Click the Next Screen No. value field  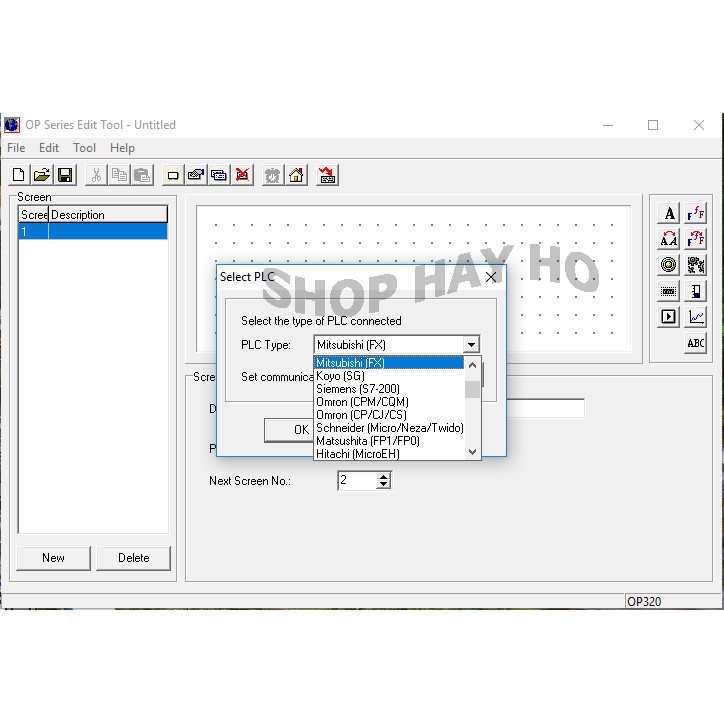pos(357,481)
